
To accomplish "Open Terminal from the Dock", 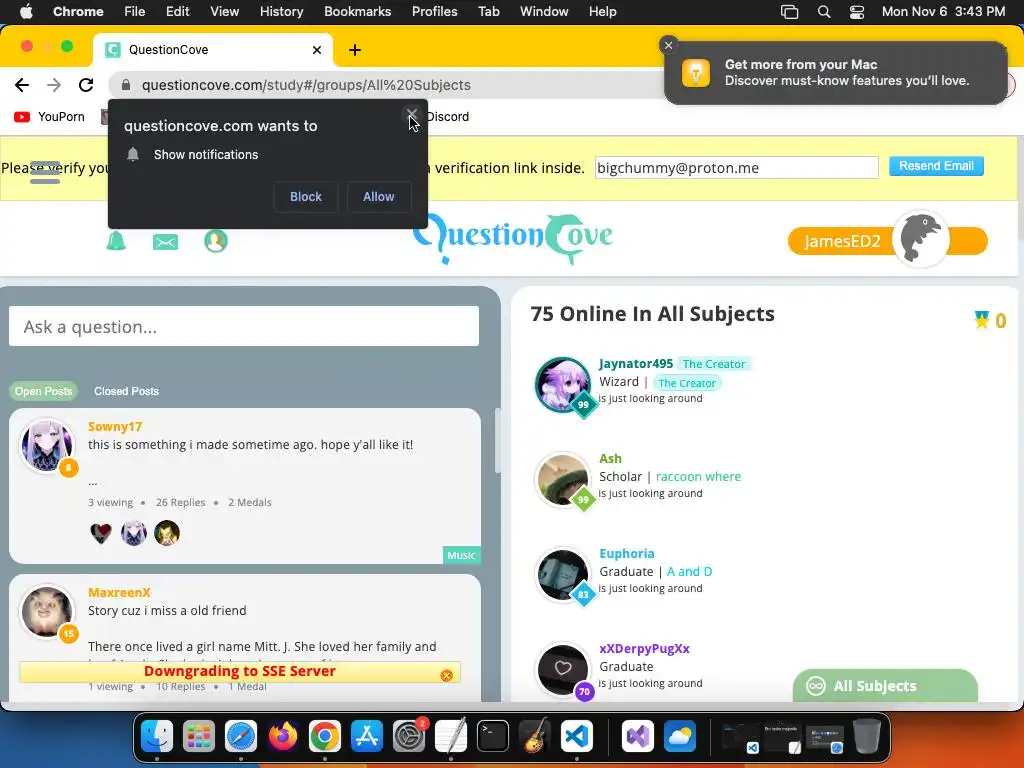I will pos(492,737).
